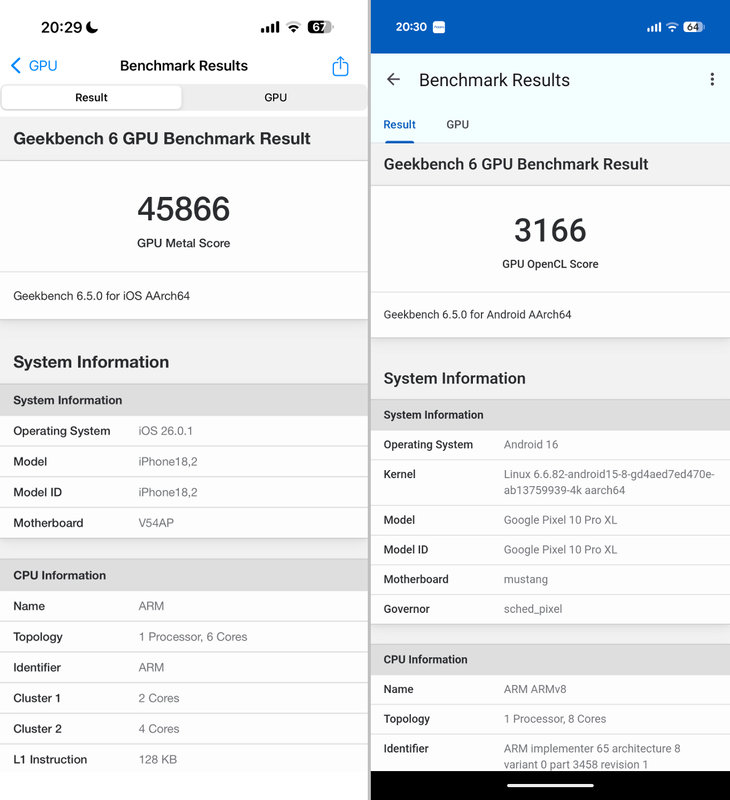Tap the mustang motherboard value

[x=526, y=580]
